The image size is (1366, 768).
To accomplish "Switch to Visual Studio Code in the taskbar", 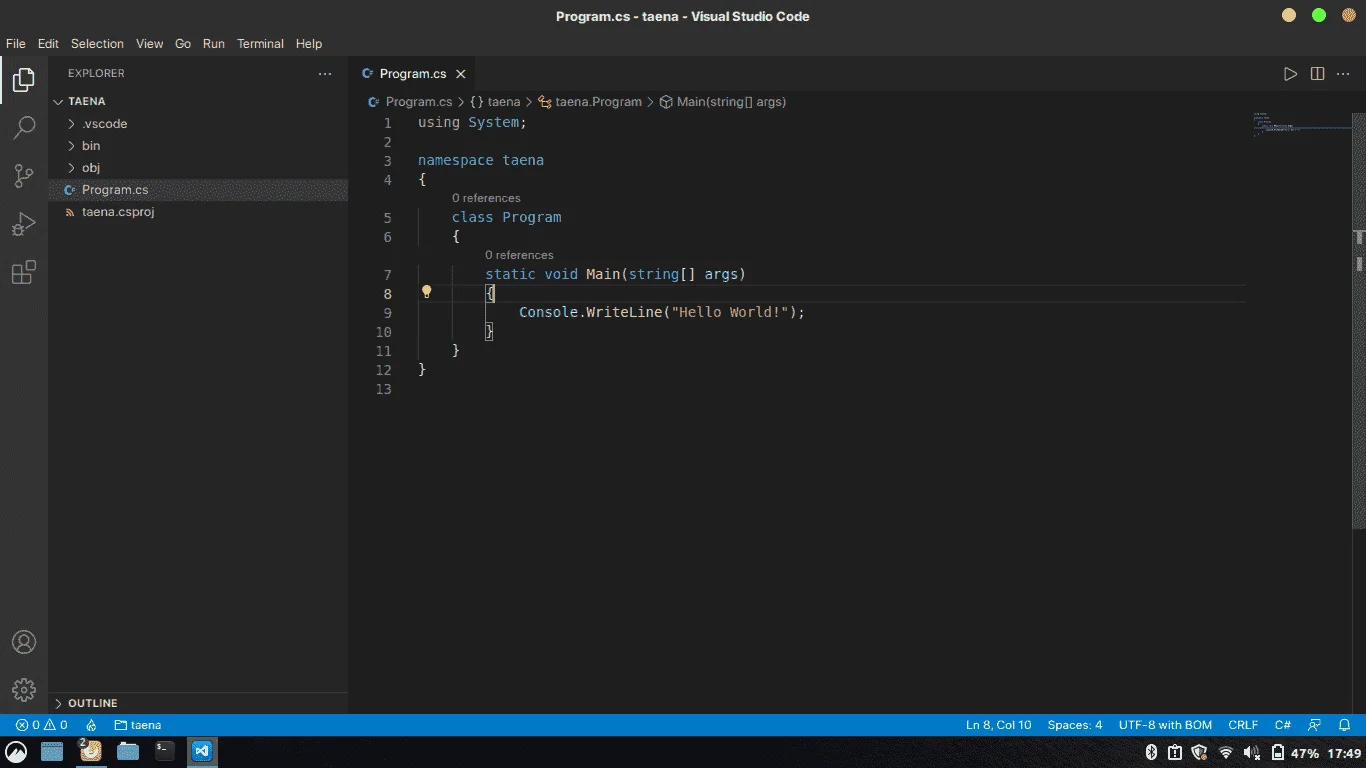I will (x=202, y=752).
